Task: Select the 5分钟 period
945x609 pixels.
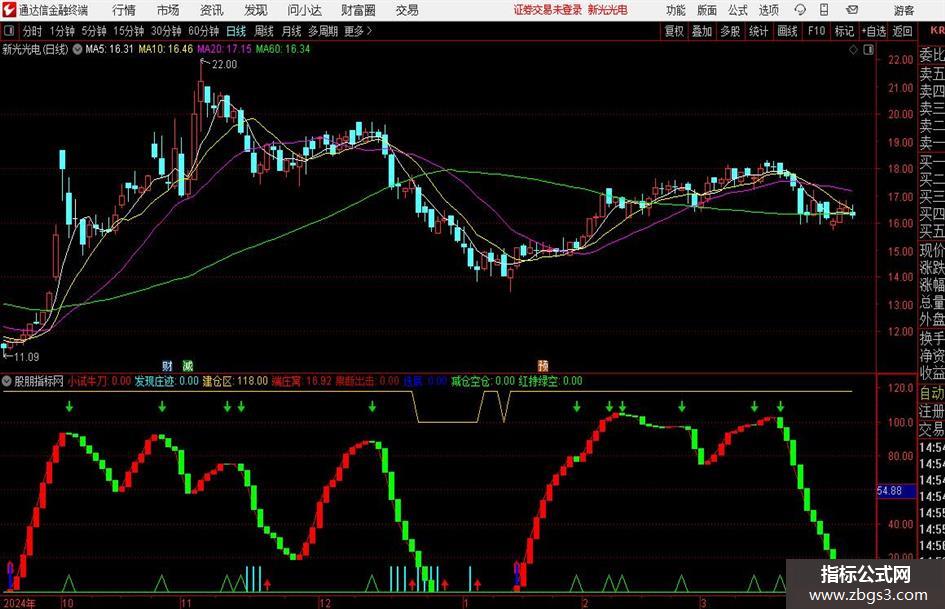Action: (93, 31)
